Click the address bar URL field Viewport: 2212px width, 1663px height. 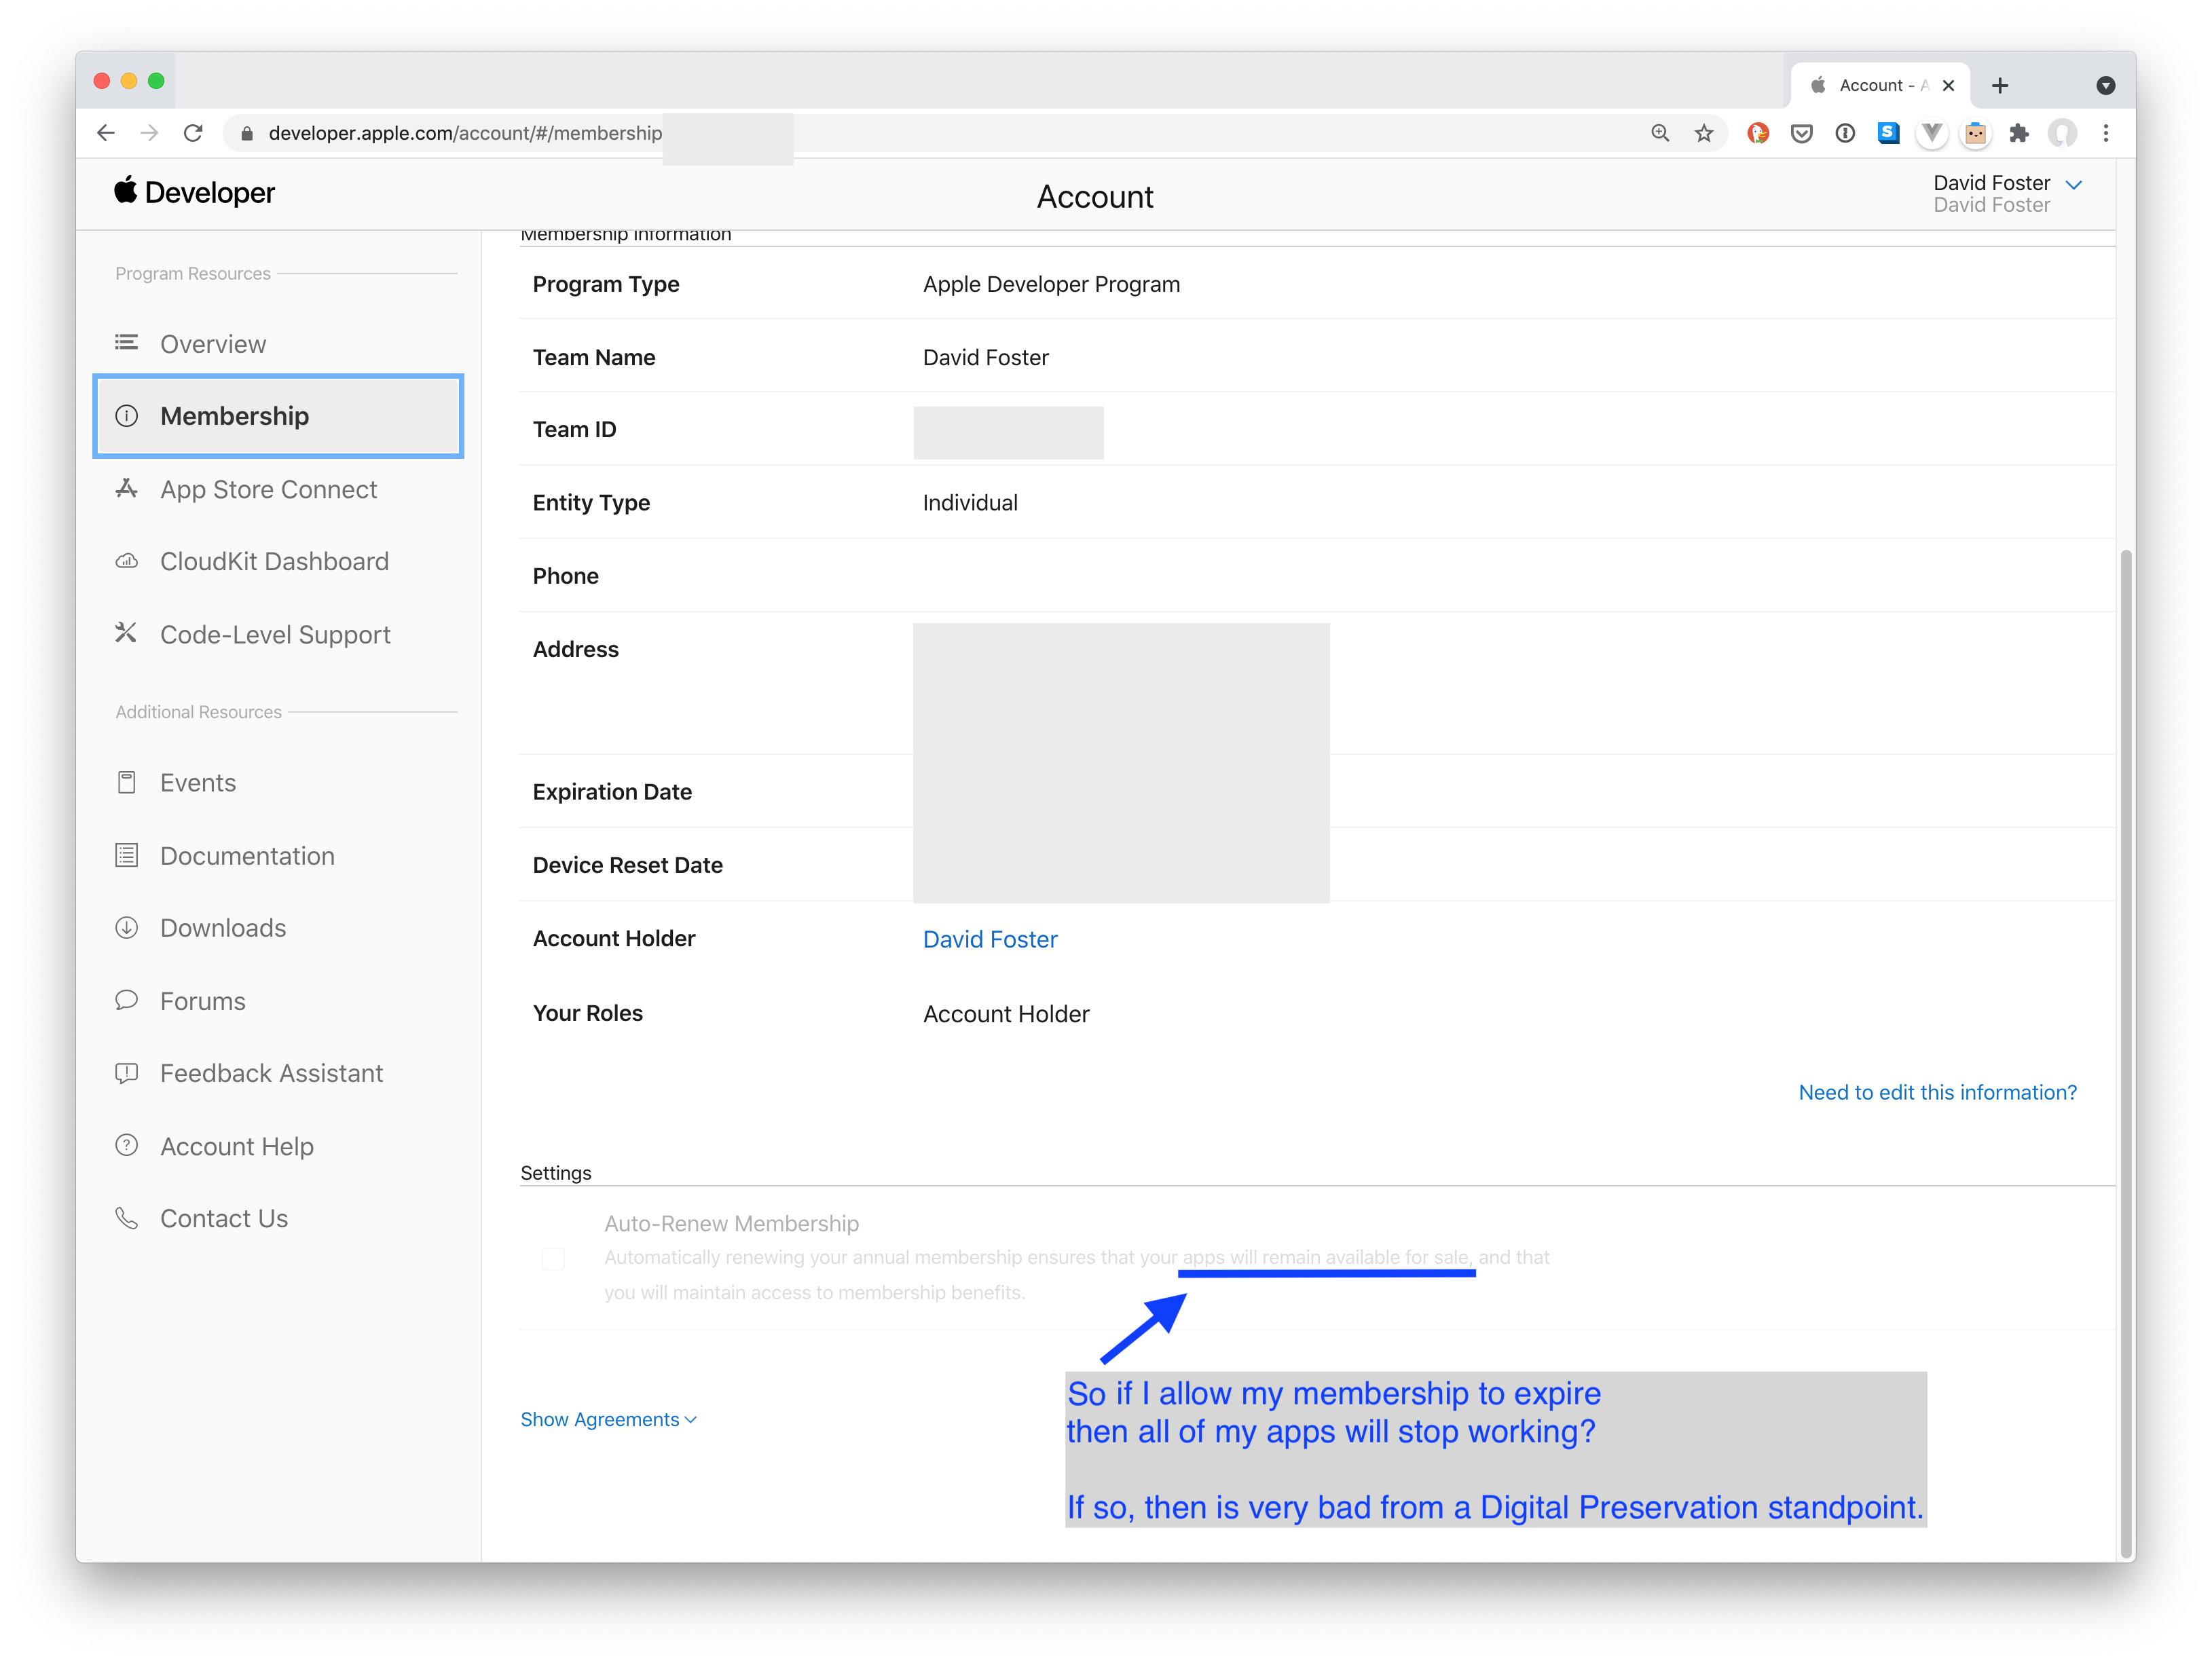click(465, 133)
